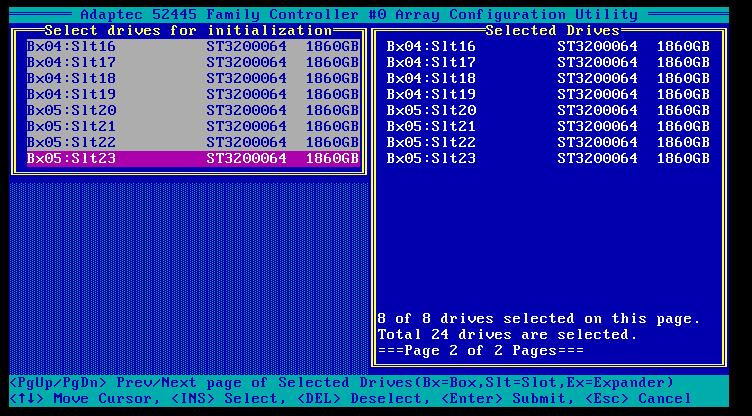Select drive Bx04:Slt17 in initialization list
Image resolution: width=752 pixels, height=416 pixels.
coord(193,62)
